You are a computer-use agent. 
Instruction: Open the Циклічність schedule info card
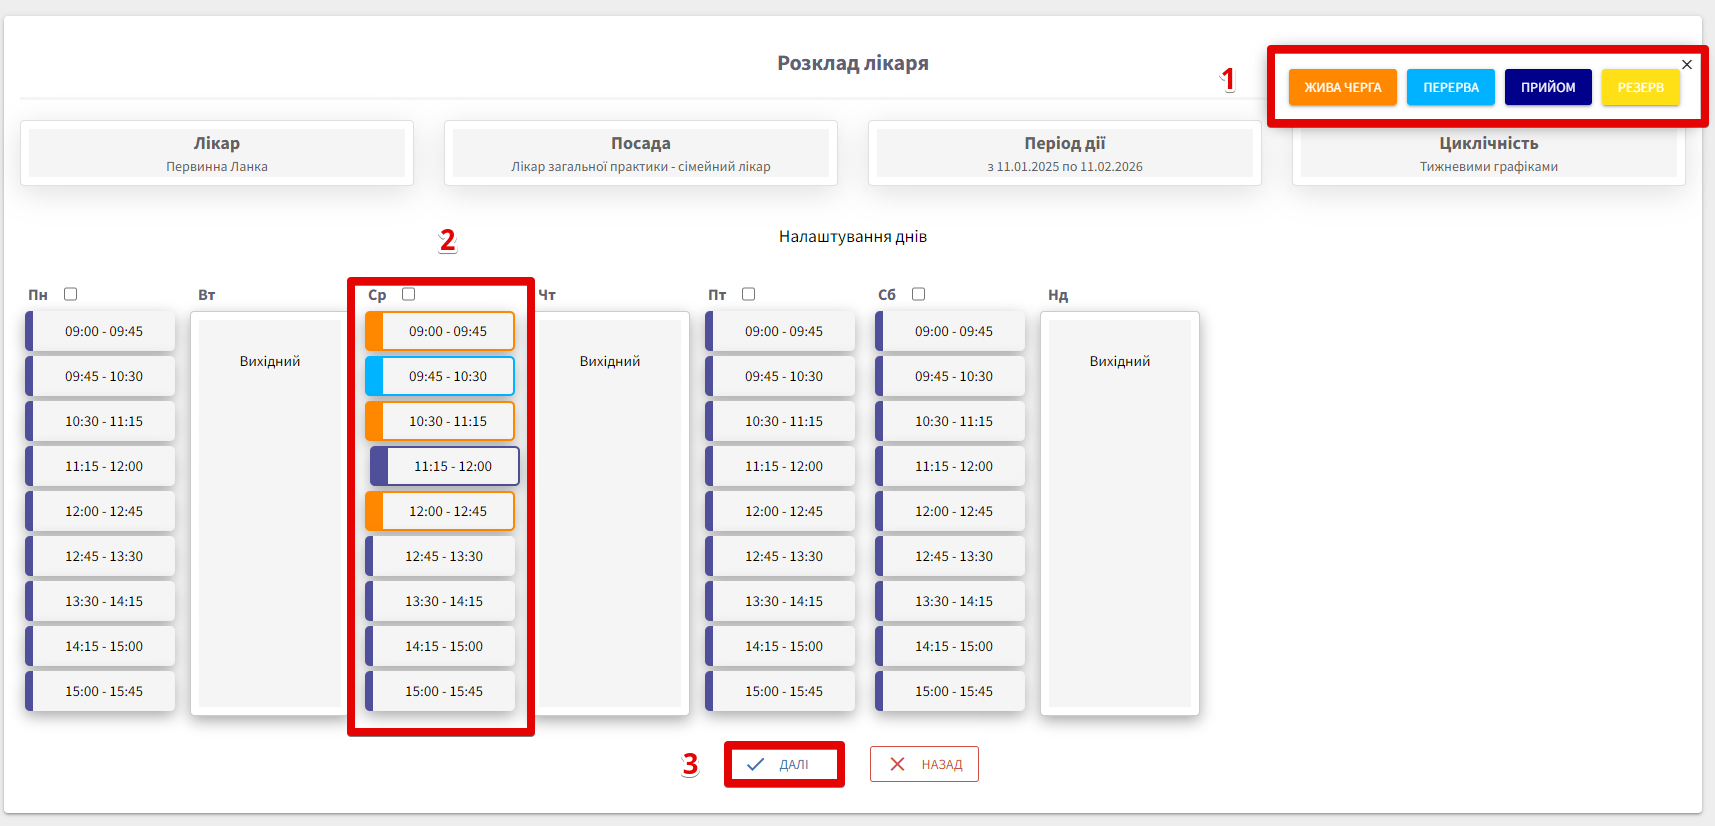click(1488, 154)
